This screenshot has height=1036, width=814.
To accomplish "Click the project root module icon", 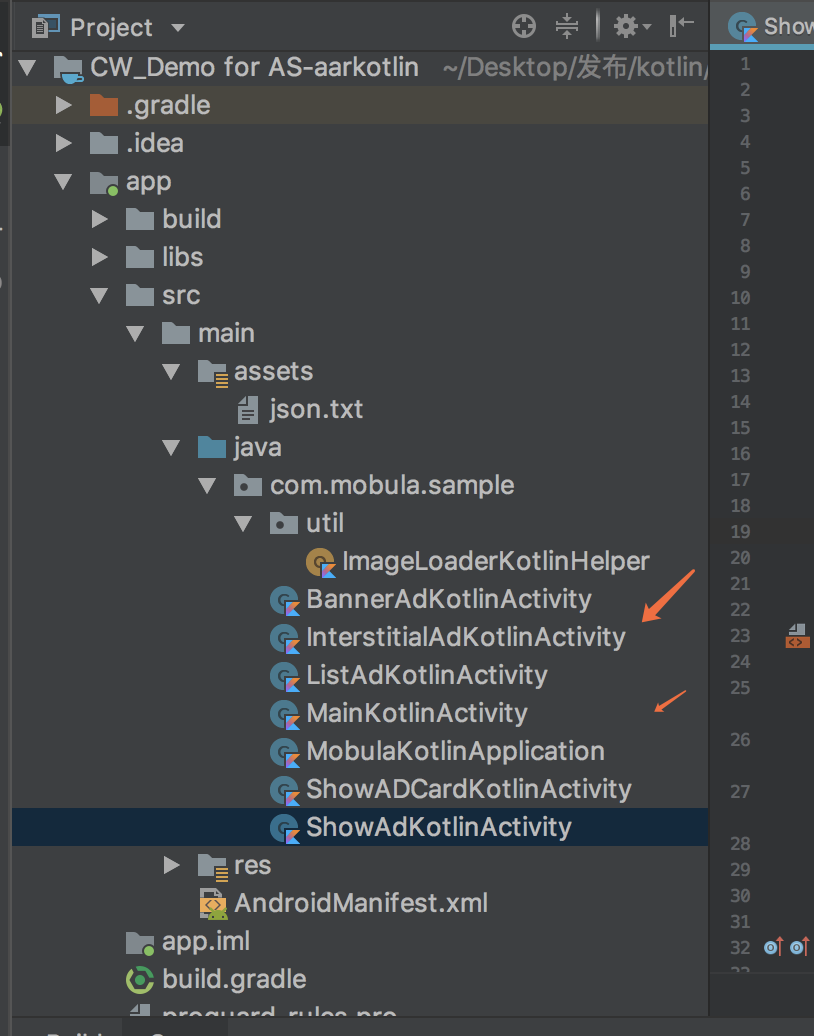I will point(69,69).
